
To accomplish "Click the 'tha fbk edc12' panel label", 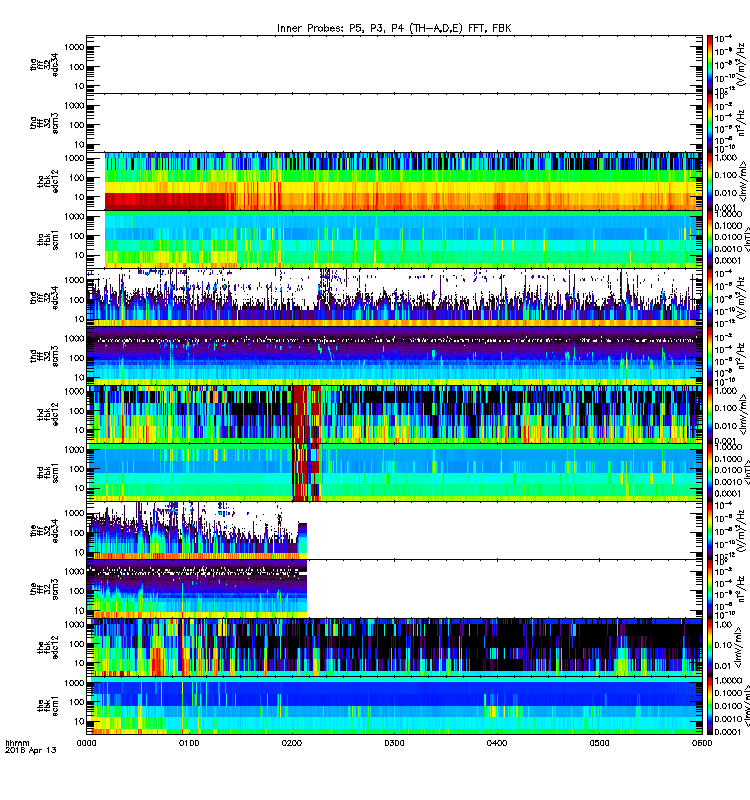I will pos(48,181).
